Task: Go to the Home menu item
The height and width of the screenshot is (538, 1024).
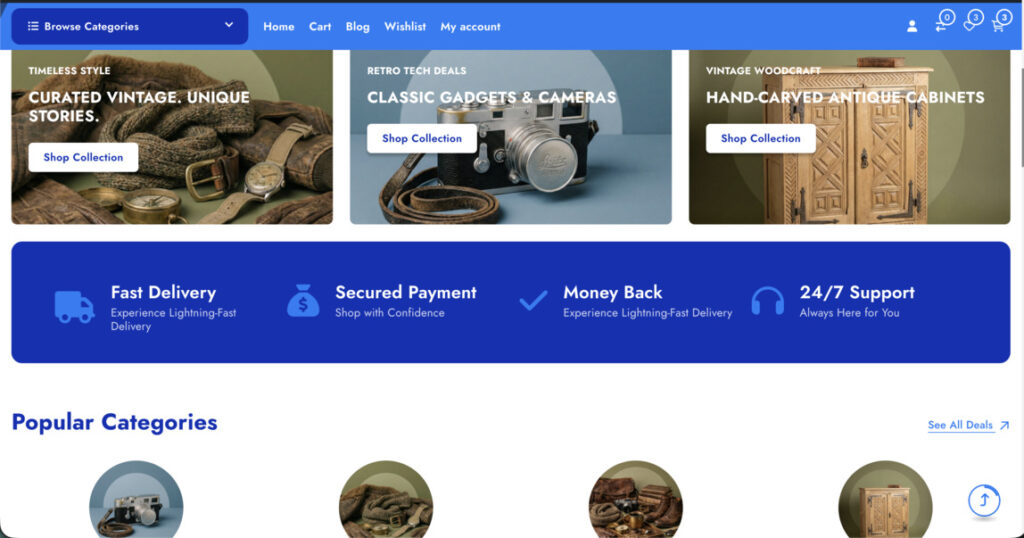Action: [x=279, y=27]
